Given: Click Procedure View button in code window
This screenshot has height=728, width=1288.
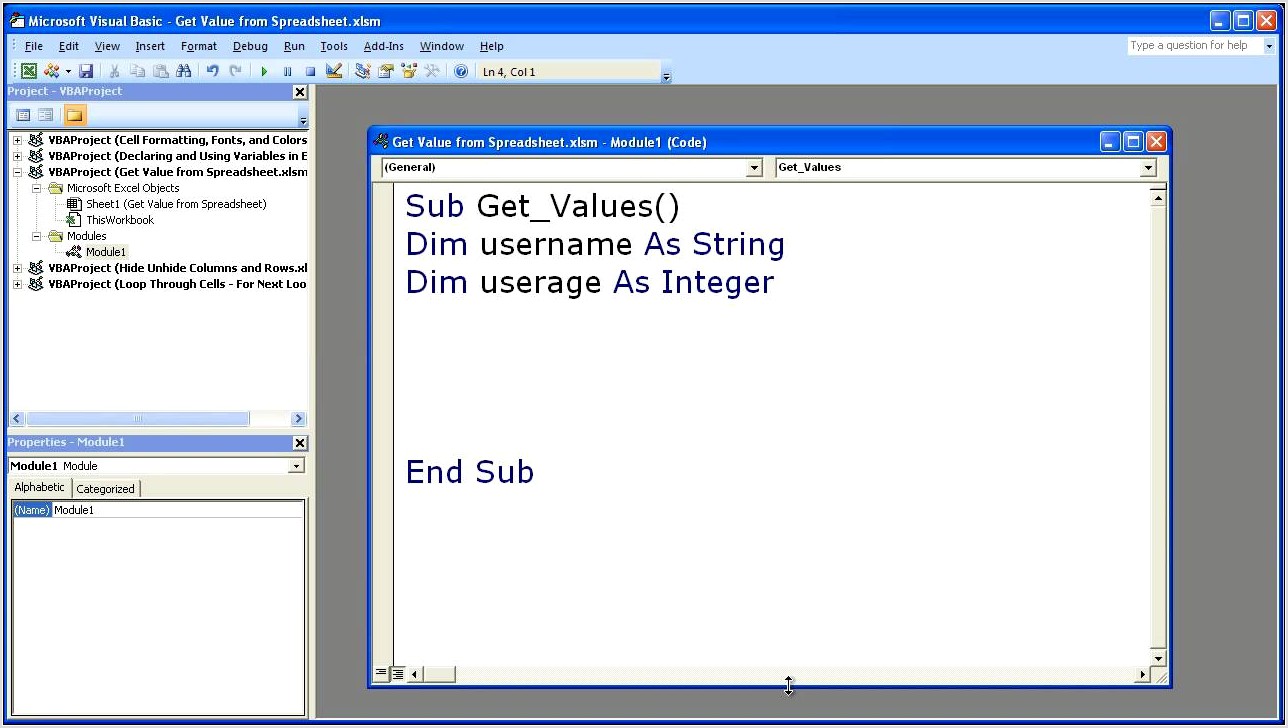Looking at the screenshot, I should pyautogui.click(x=381, y=674).
